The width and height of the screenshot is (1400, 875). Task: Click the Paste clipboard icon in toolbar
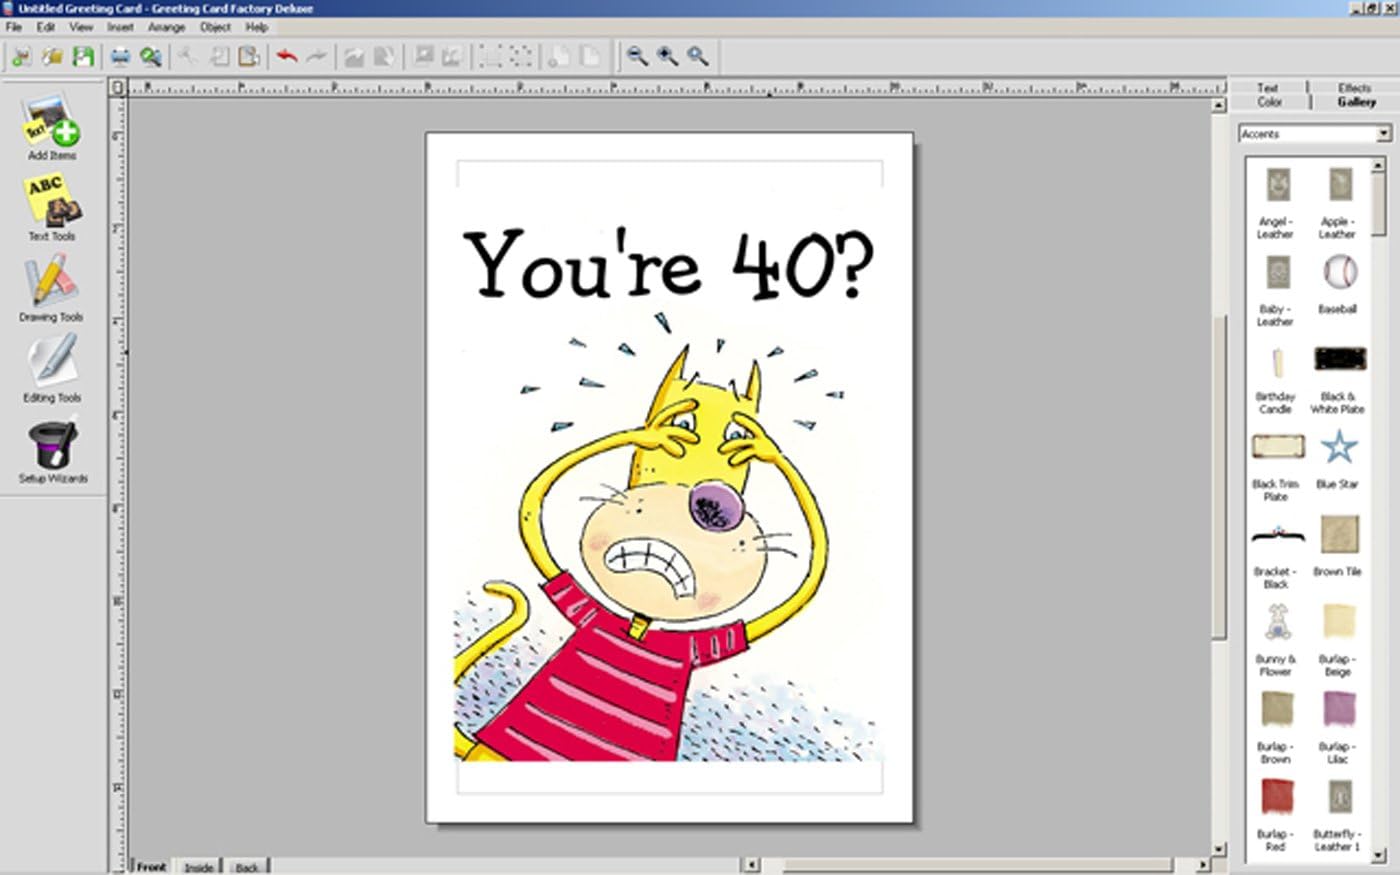(x=249, y=57)
